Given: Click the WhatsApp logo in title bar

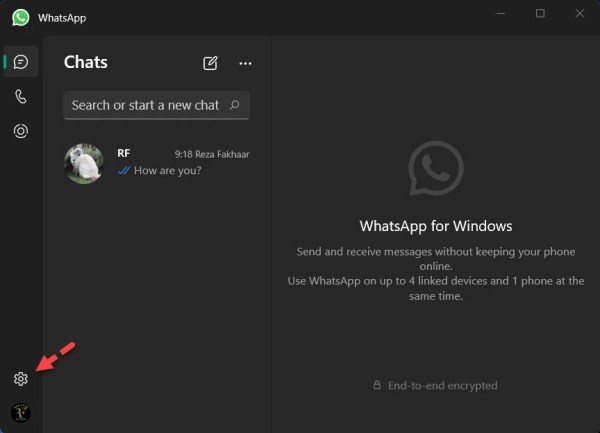Looking at the screenshot, I should tap(20, 18).
